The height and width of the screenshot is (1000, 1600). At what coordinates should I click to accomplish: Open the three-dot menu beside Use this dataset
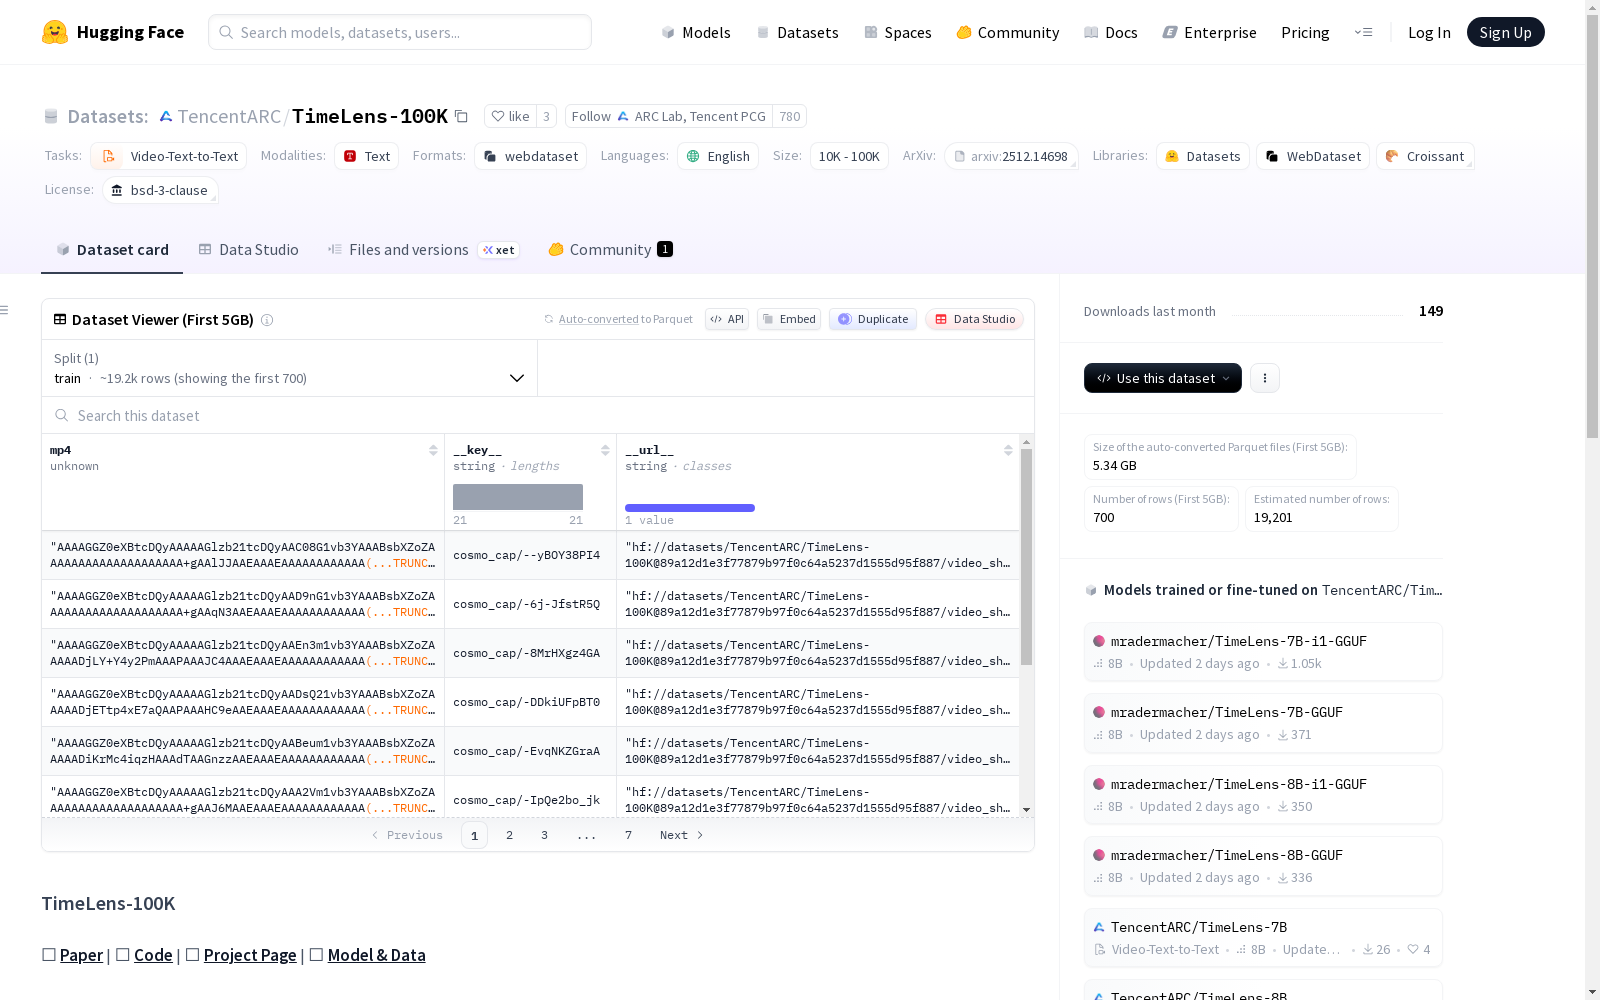[x=1265, y=378]
